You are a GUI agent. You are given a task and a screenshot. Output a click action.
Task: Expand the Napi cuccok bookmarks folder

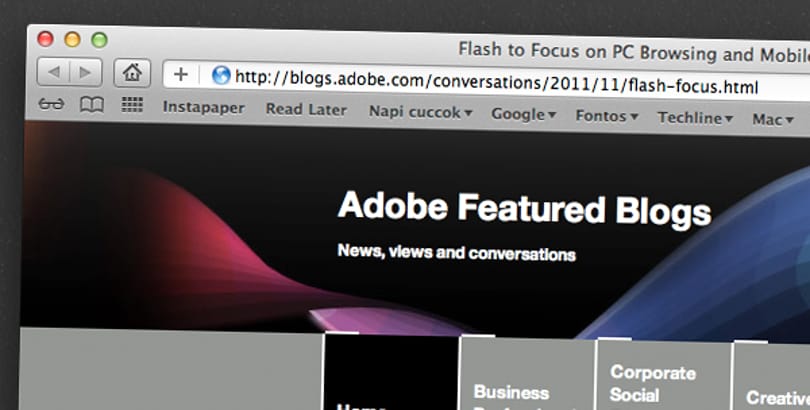pos(420,112)
